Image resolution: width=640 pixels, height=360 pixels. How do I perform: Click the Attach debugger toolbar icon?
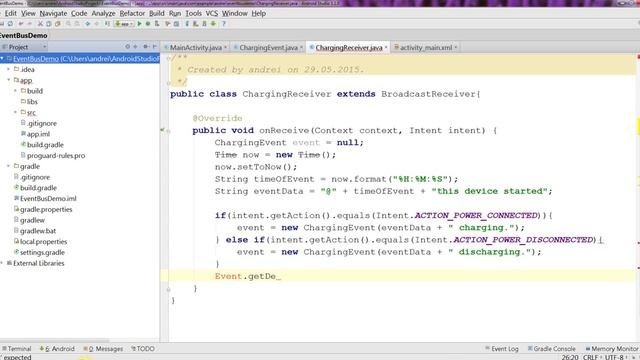coord(157,24)
